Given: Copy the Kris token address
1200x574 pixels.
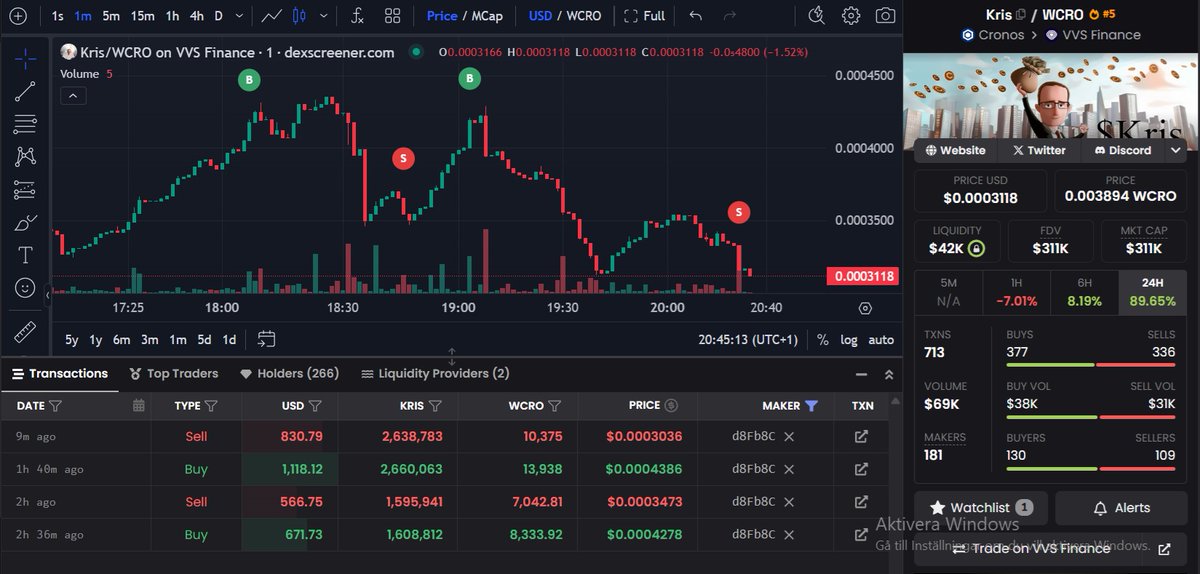Looking at the screenshot, I should [x=1021, y=14].
